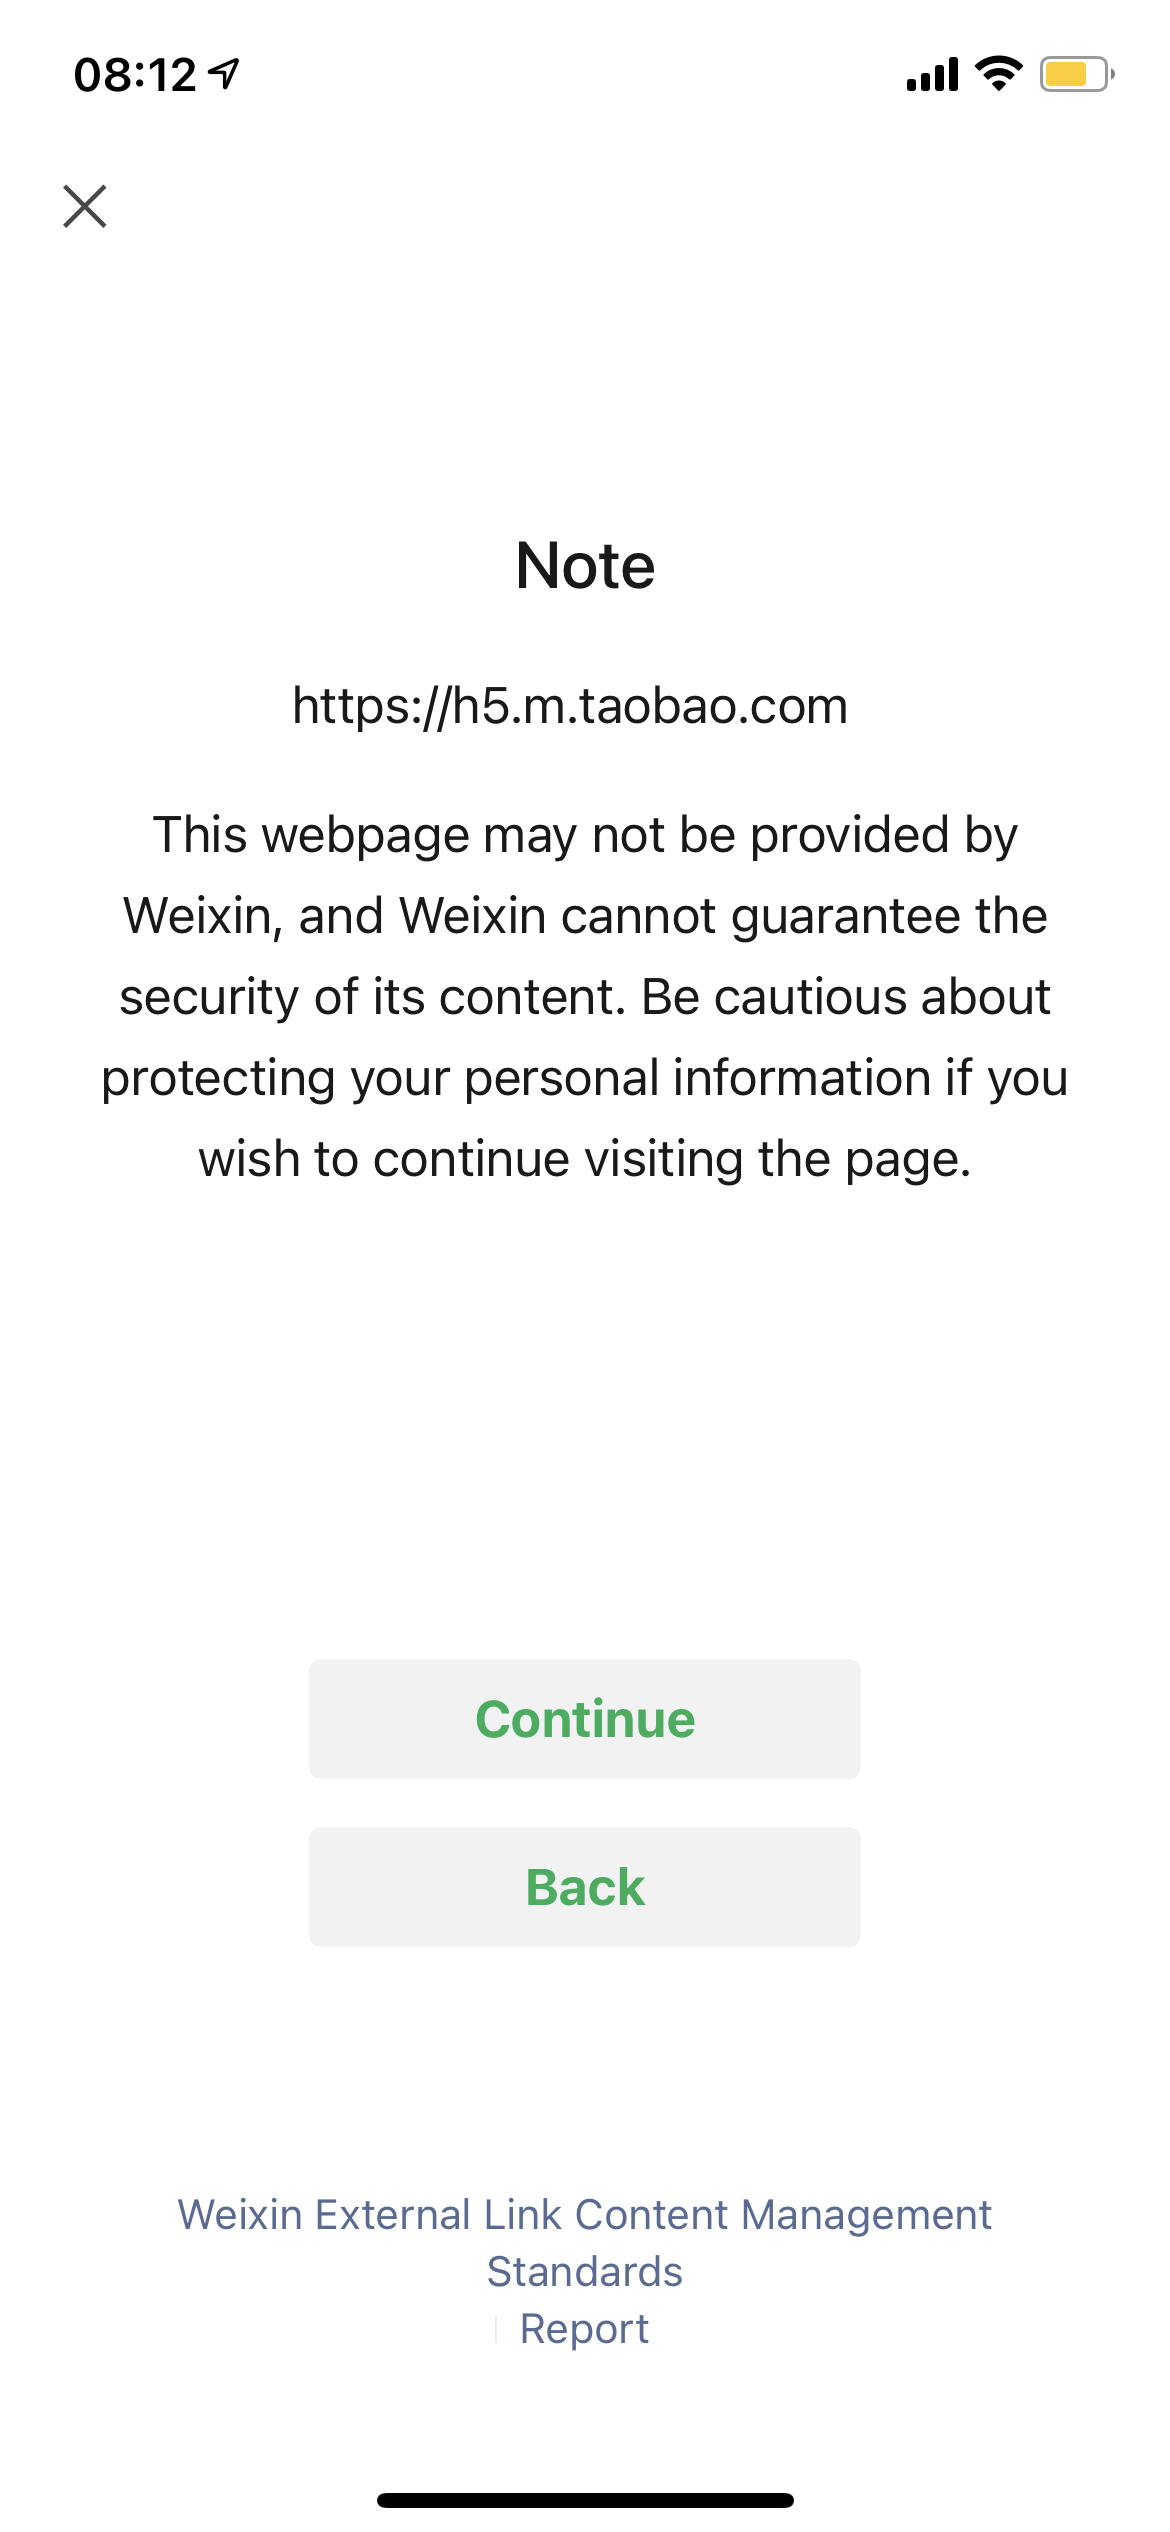Tap the battery level icon
The height and width of the screenshot is (2532, 1170).
tap(1076, 74)
